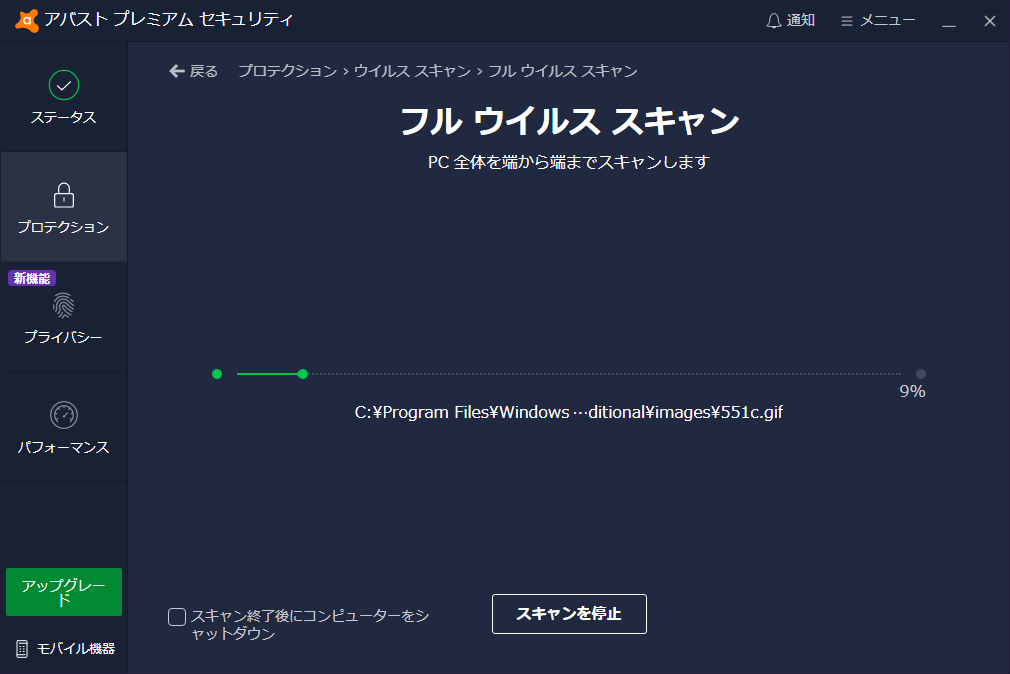
Task: Click the notification bell icon
Action: (774, 21)
